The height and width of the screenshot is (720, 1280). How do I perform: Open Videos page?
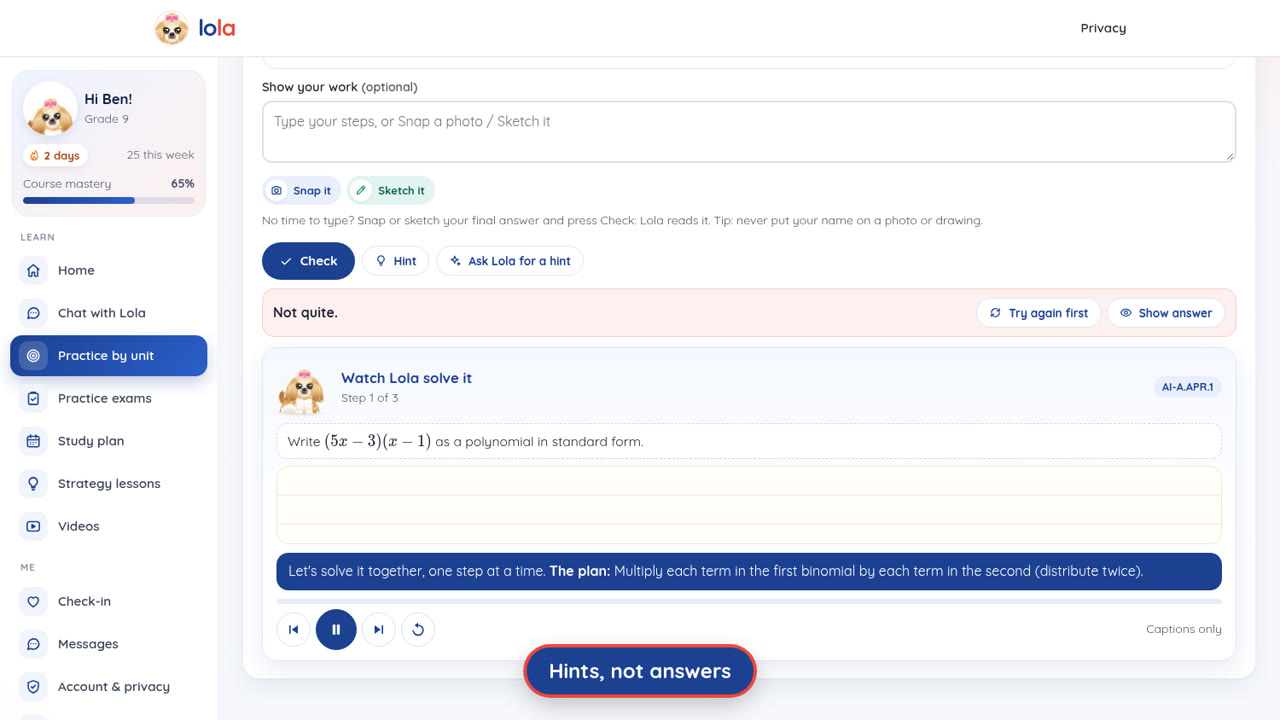click(x=109, y=526)
